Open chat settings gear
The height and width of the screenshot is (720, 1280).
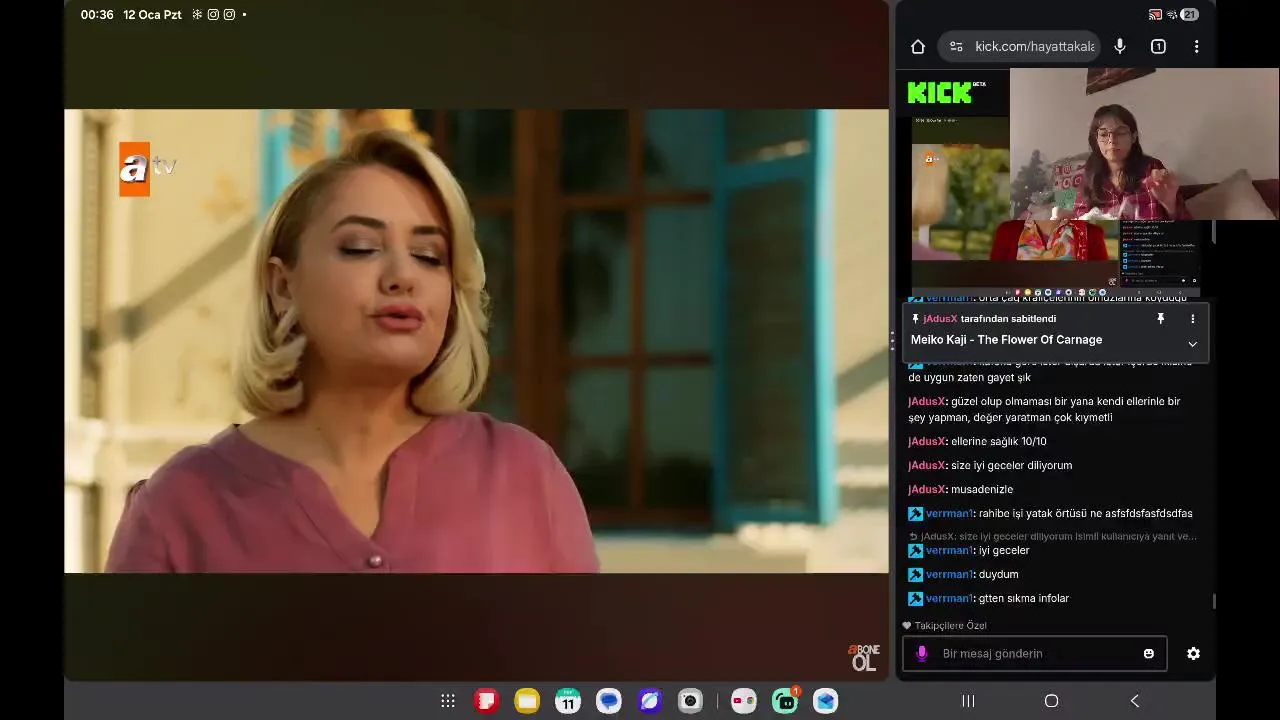pyautogui.click(x=1193, y=653)
